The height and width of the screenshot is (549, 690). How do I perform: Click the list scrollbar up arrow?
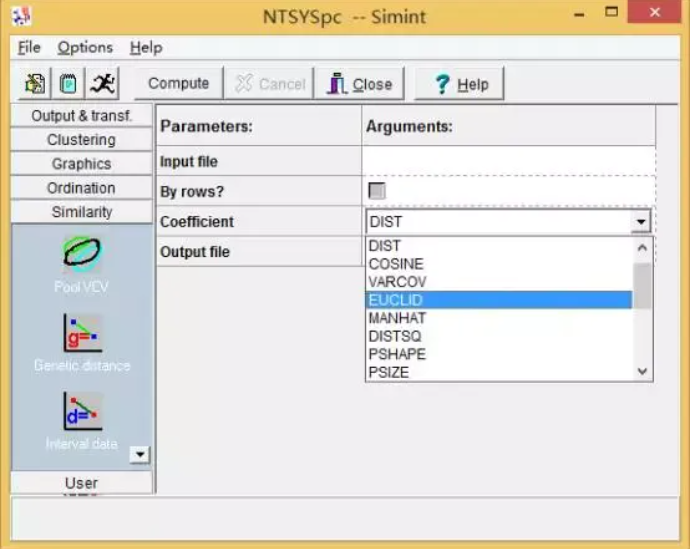click(642, 248)
